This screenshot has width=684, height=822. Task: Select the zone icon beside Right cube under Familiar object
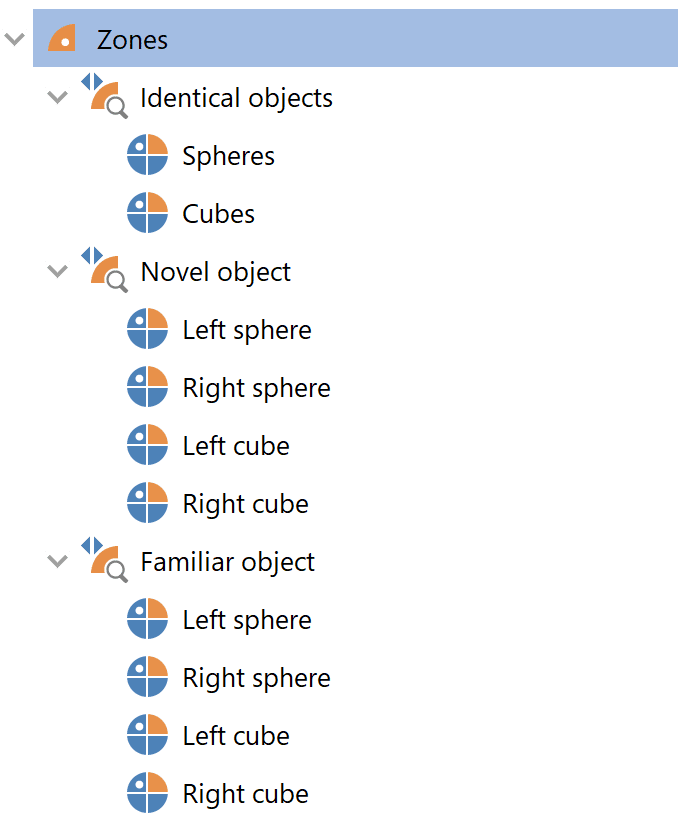(147, 793)
